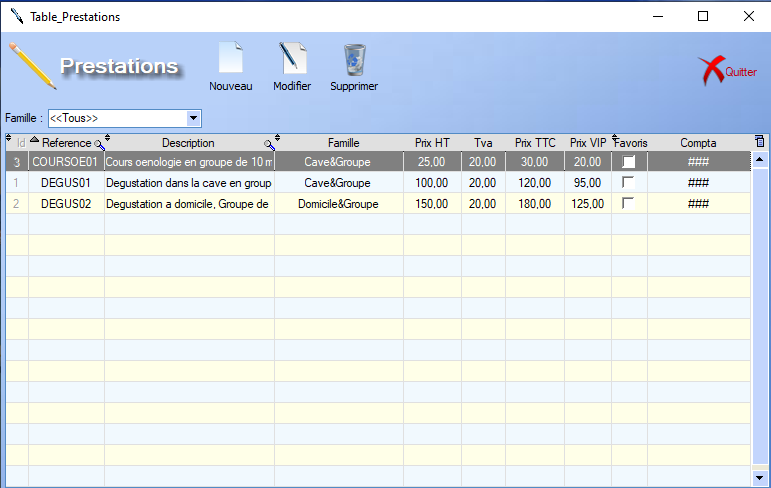Click the large pencil Prestations logo

point(31,66)
